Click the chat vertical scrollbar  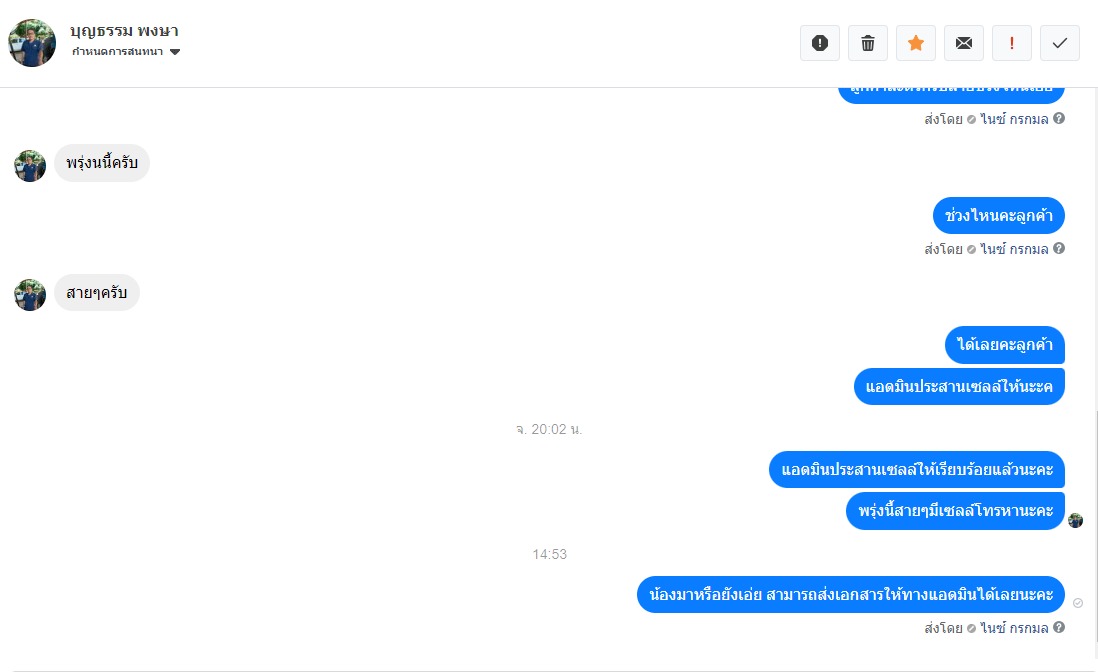1095,536
